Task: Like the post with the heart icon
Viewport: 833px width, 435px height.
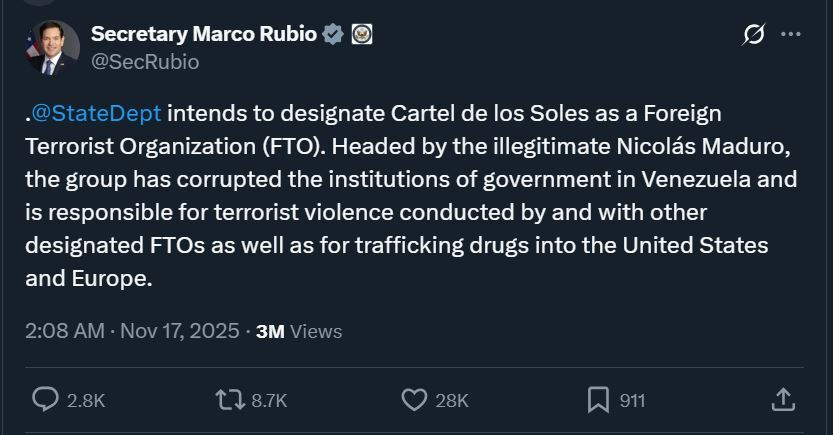Action: click(414, 400)
